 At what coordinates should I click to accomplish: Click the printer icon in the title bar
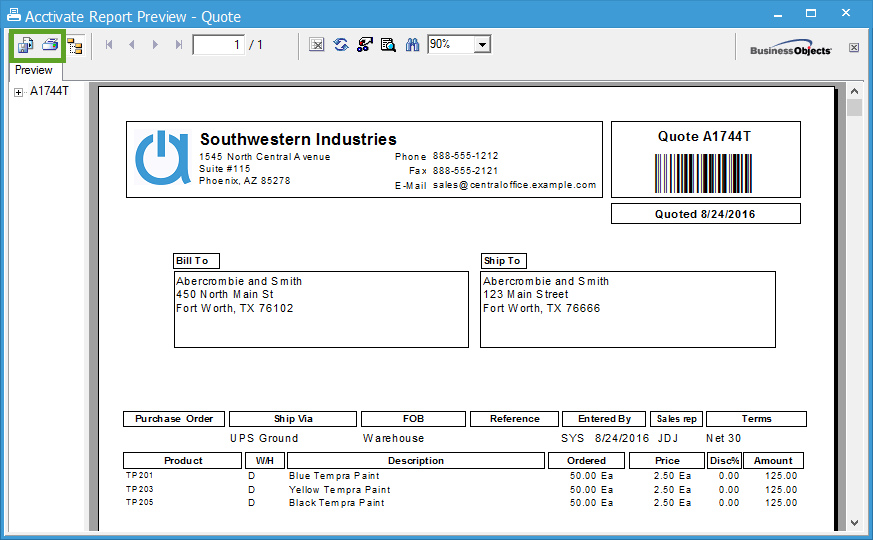[14, 16]
